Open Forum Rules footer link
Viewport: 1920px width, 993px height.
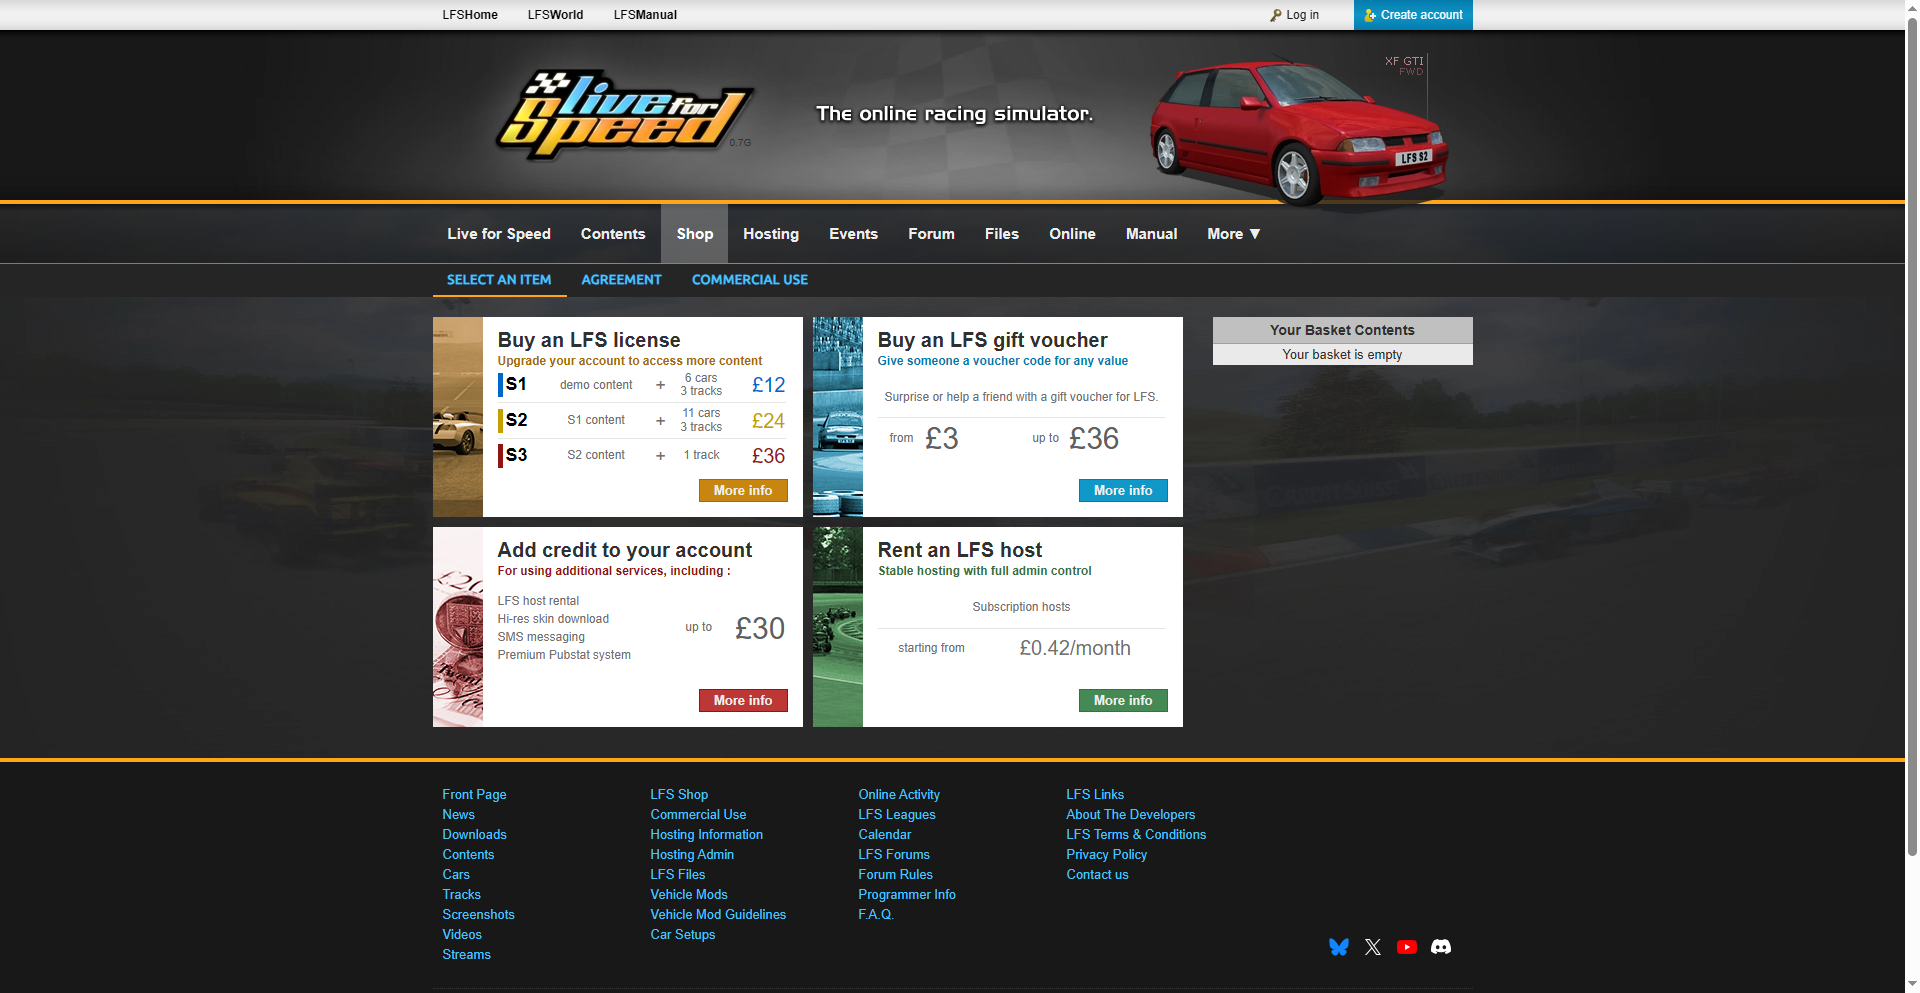[x=895, y=875]
